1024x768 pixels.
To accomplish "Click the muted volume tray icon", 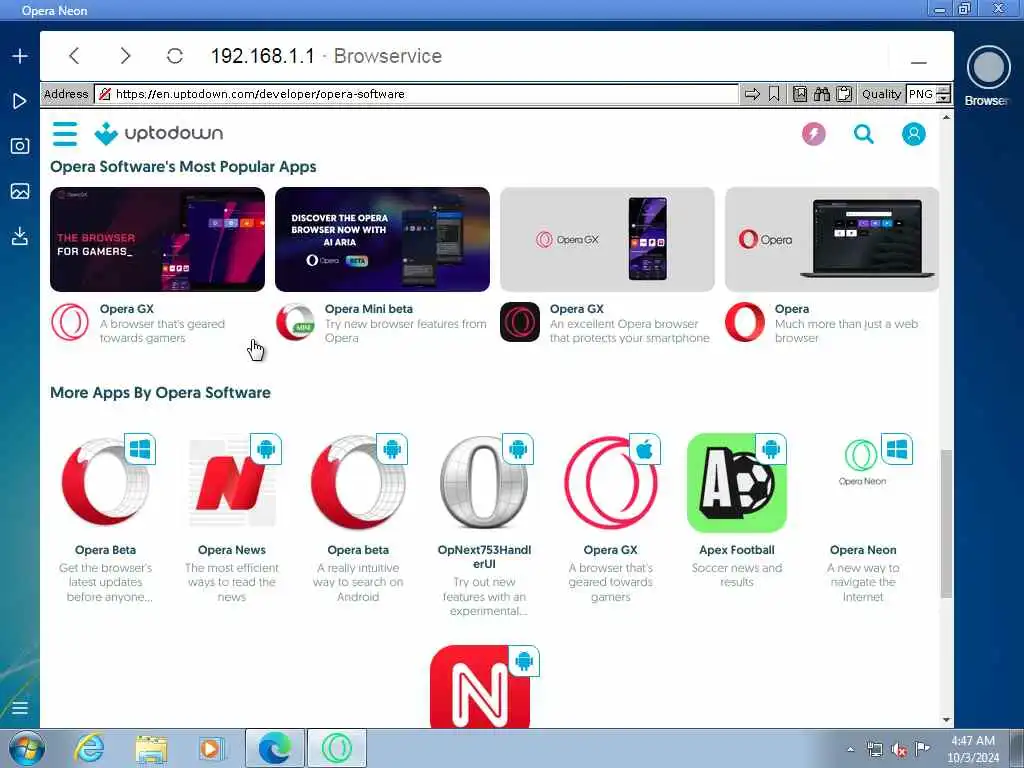I will pyautogui.click(x=899, y=750).
